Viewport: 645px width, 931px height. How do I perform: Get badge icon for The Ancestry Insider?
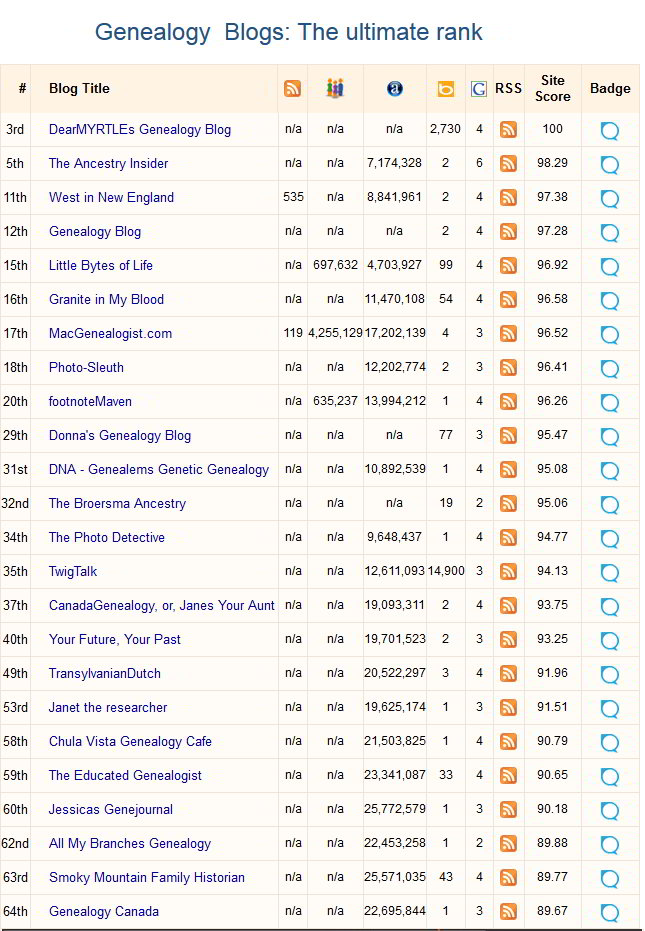pos(610,164)
